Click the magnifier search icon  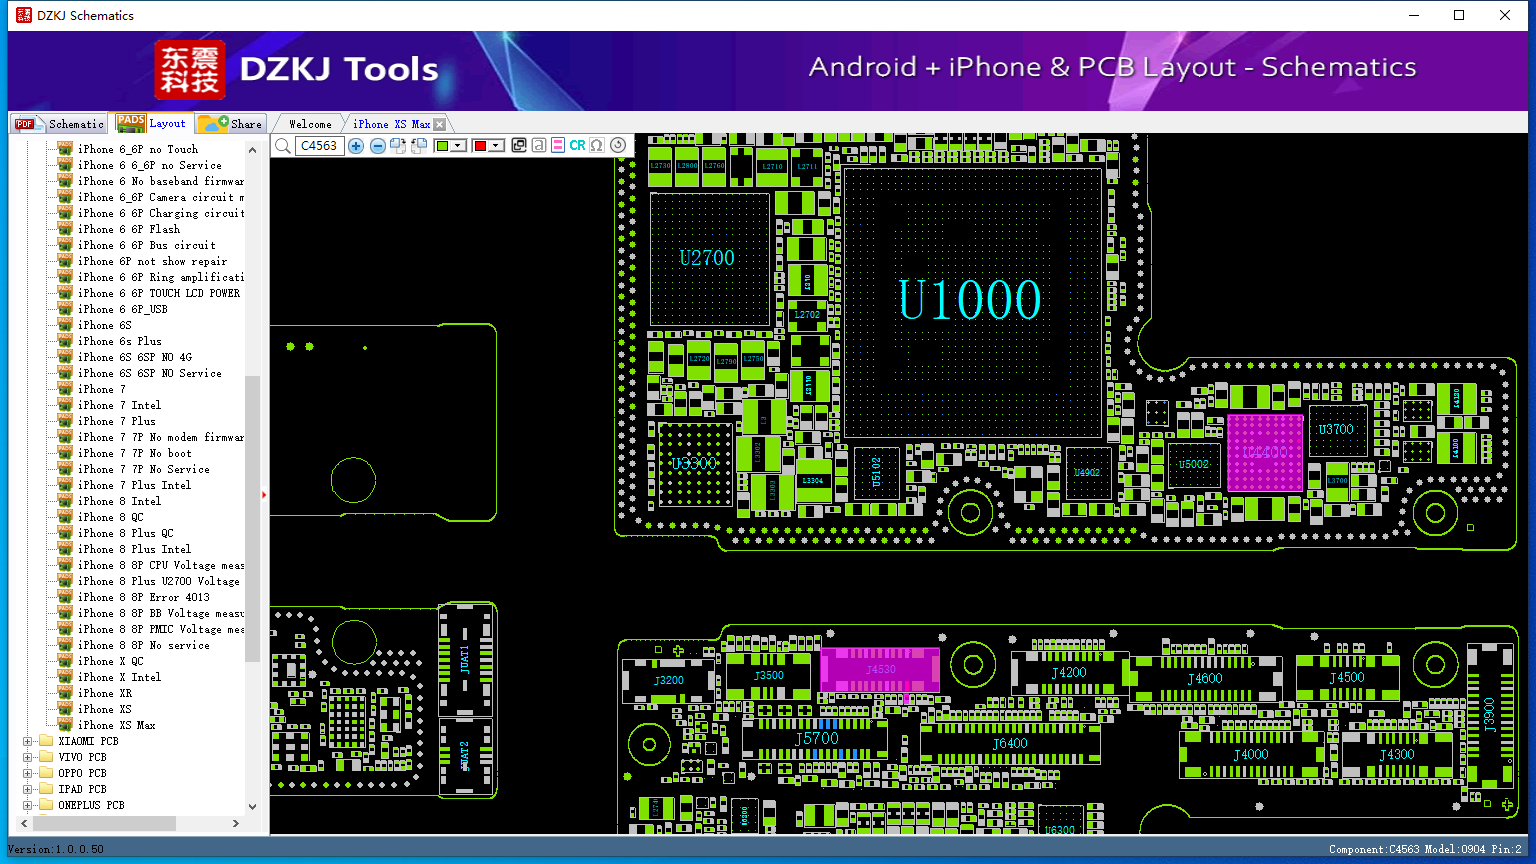pyautogui.click(x=283, y=146)
